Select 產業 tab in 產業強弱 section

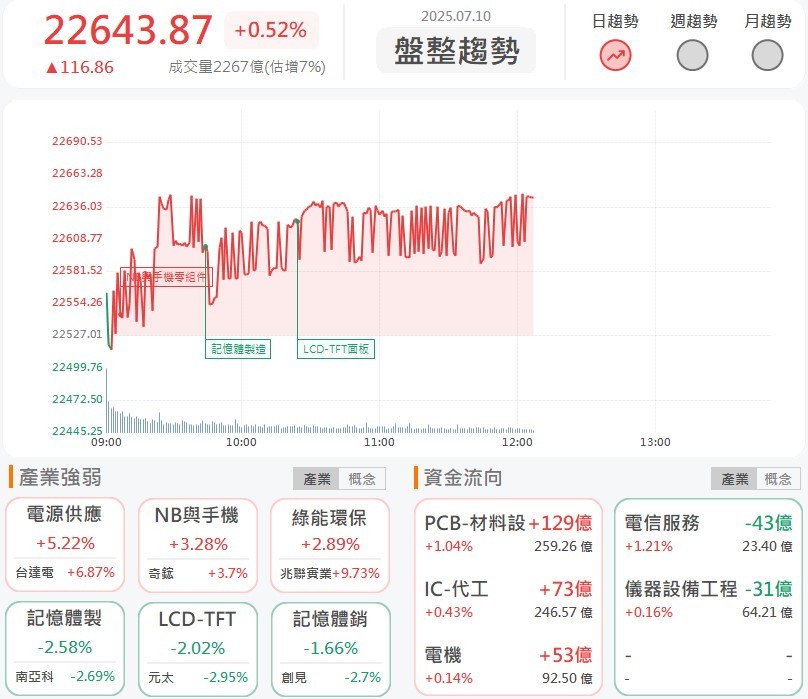pyautogui.click(x=316, y=479)
